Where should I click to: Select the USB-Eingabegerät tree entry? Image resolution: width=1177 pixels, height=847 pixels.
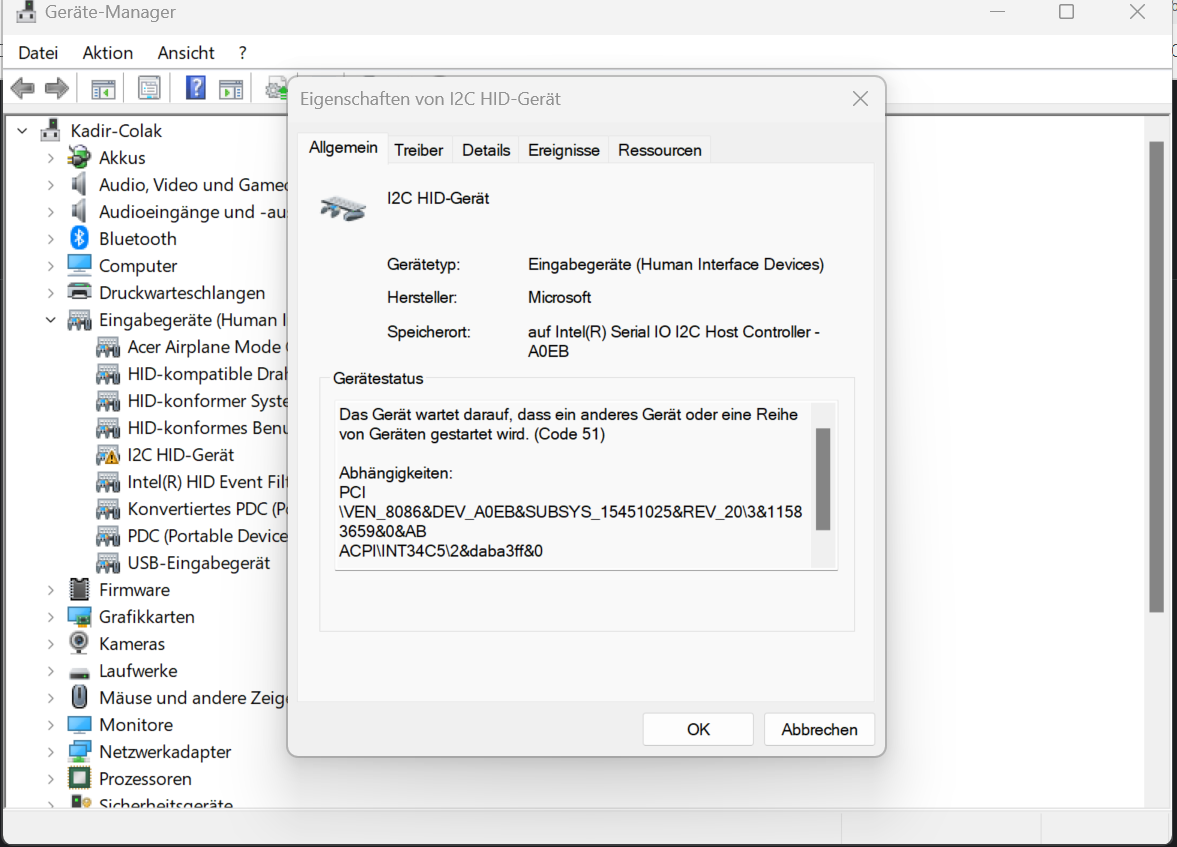pos(198,563)
